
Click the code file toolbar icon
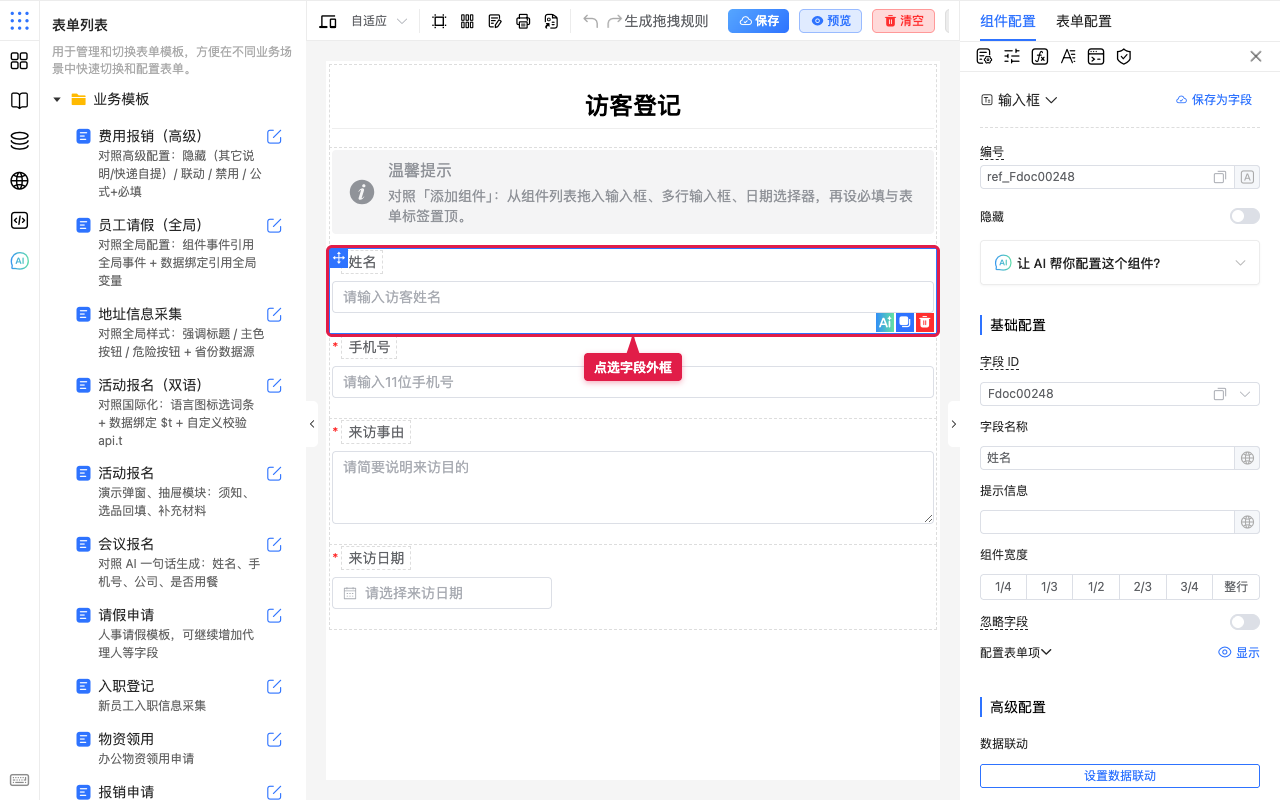tap(551, 21)
